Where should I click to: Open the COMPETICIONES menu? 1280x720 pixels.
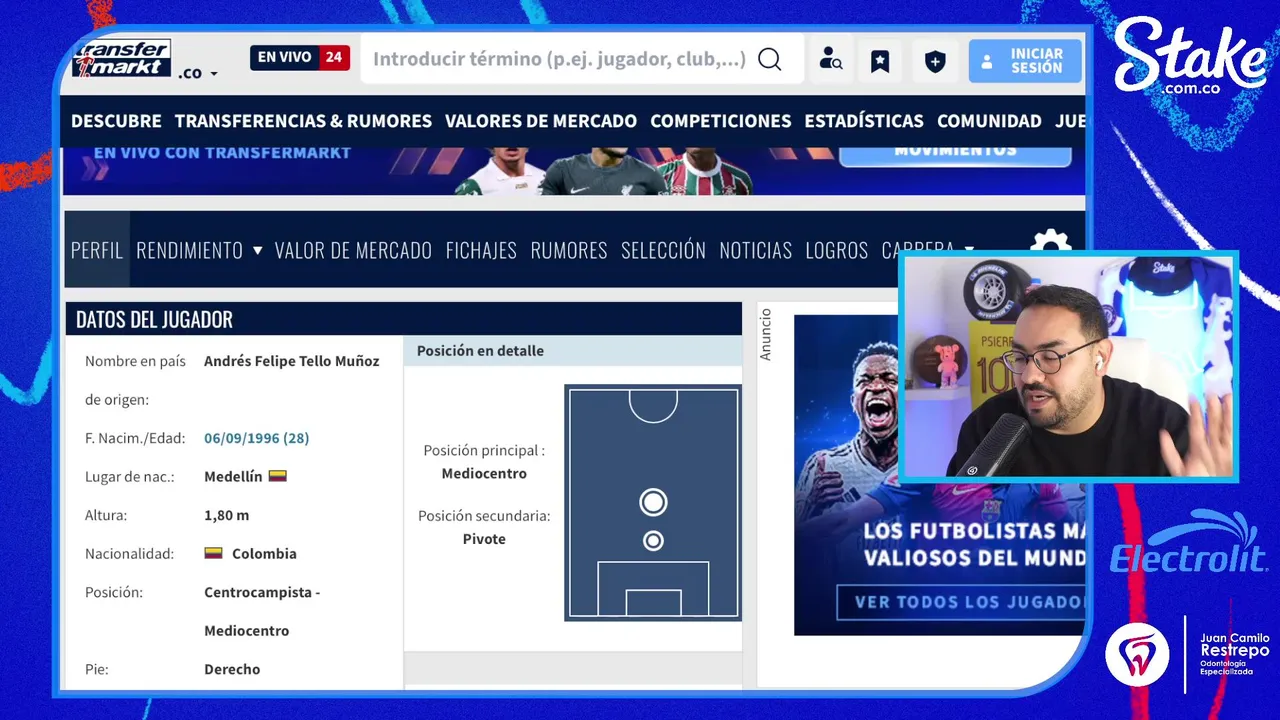pyautogui.click(x=720, y=121)
